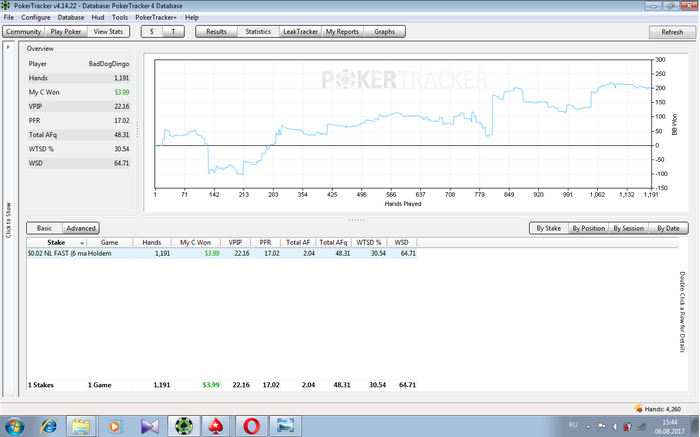Click the WSD 64.71 overview value
Image resolution: width=700 pixels, height=437 pixels.
pyautogui.click(x=121, y=163)
